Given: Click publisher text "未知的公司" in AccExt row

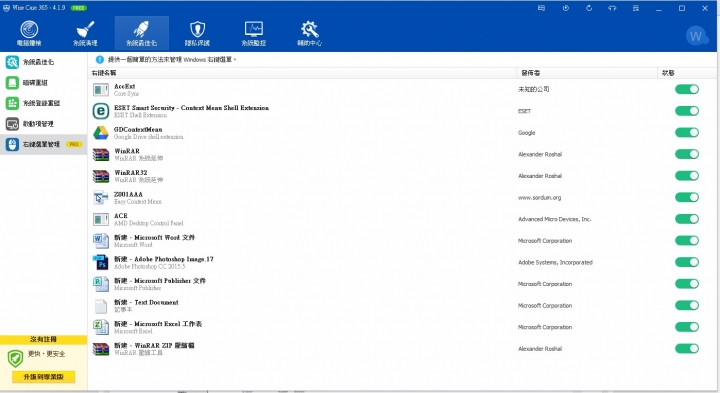Looking at the screenshot, I should click(x=534, y=89).
